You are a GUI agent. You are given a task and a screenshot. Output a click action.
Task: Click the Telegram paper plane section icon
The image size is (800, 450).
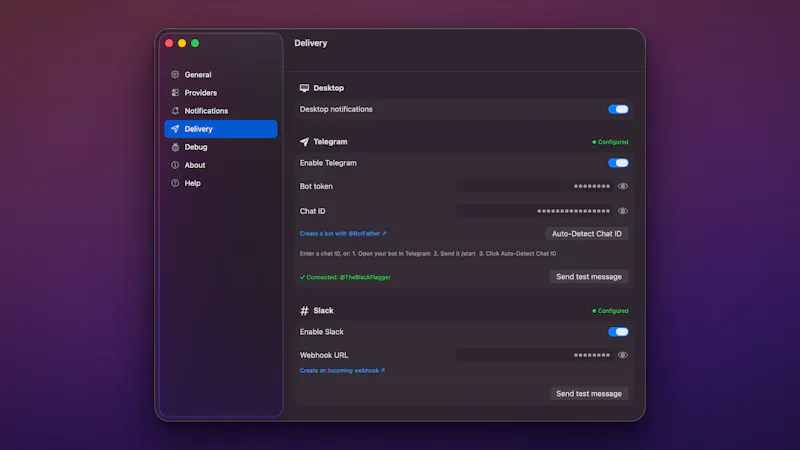[304, 142]
